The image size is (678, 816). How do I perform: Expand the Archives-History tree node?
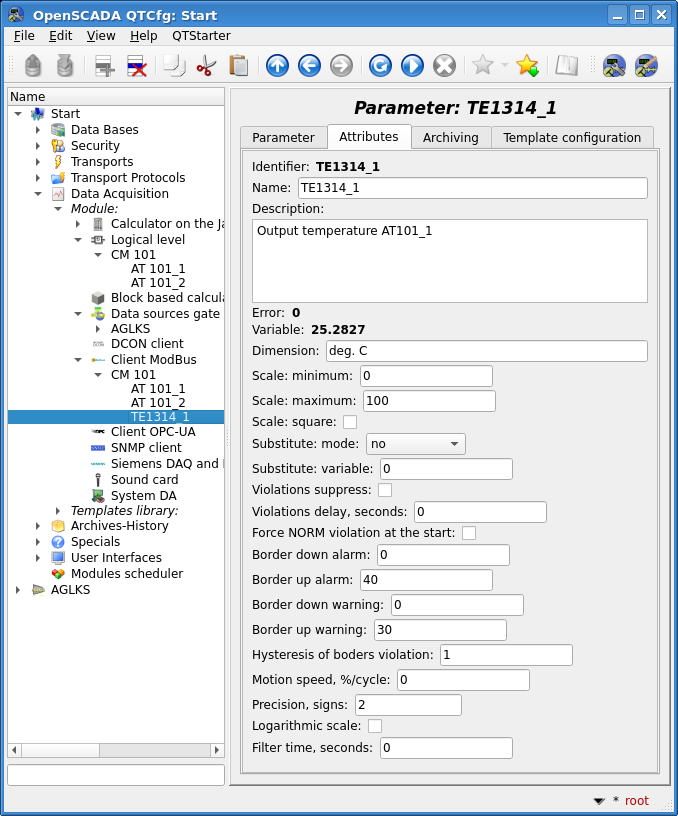(x=38, y=526)
